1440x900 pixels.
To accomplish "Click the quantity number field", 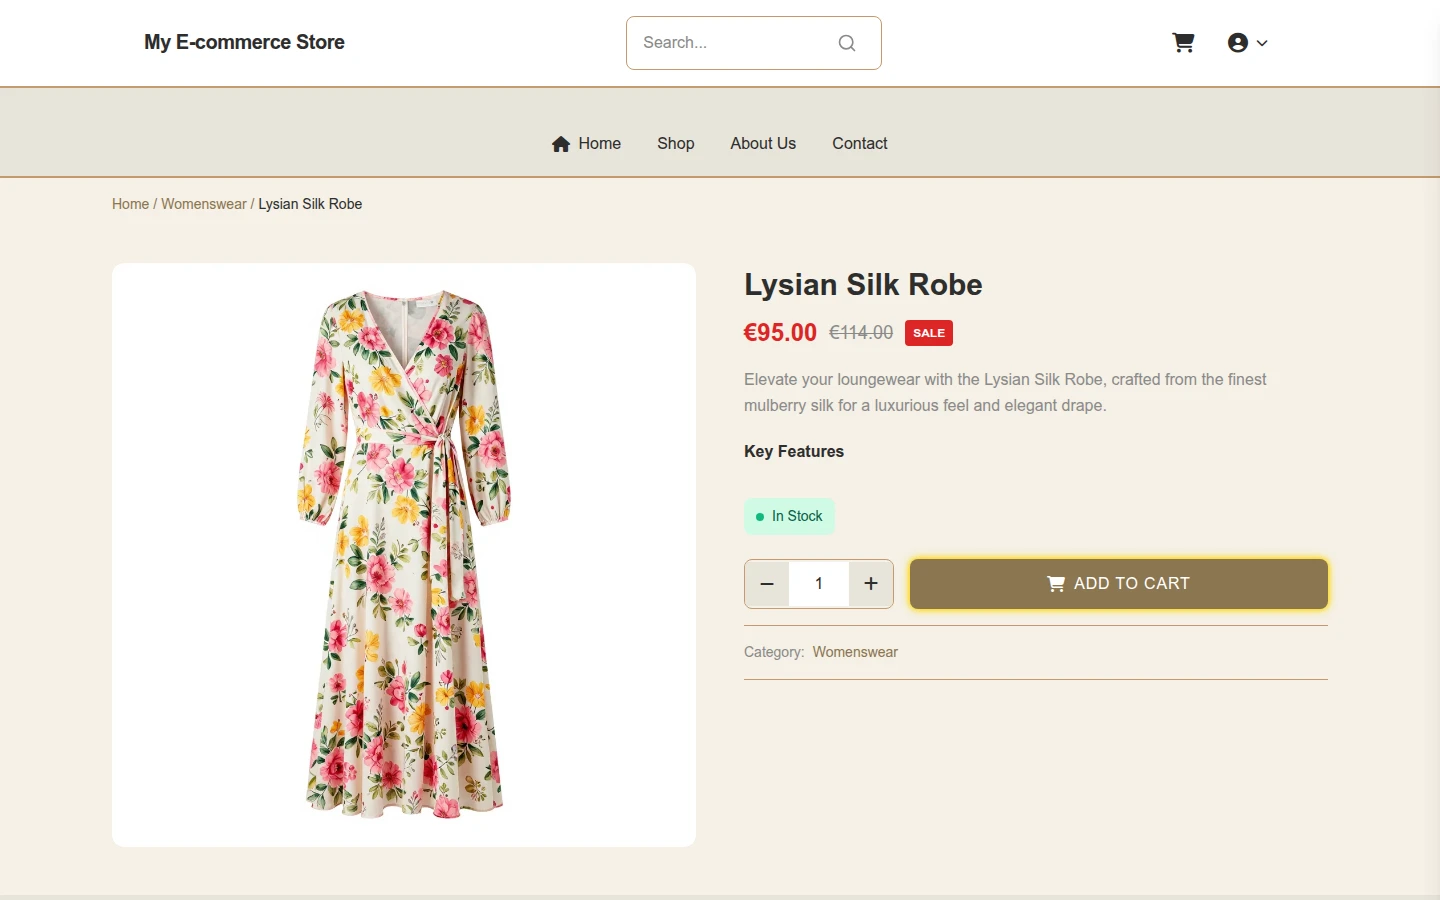I will 819,584.
